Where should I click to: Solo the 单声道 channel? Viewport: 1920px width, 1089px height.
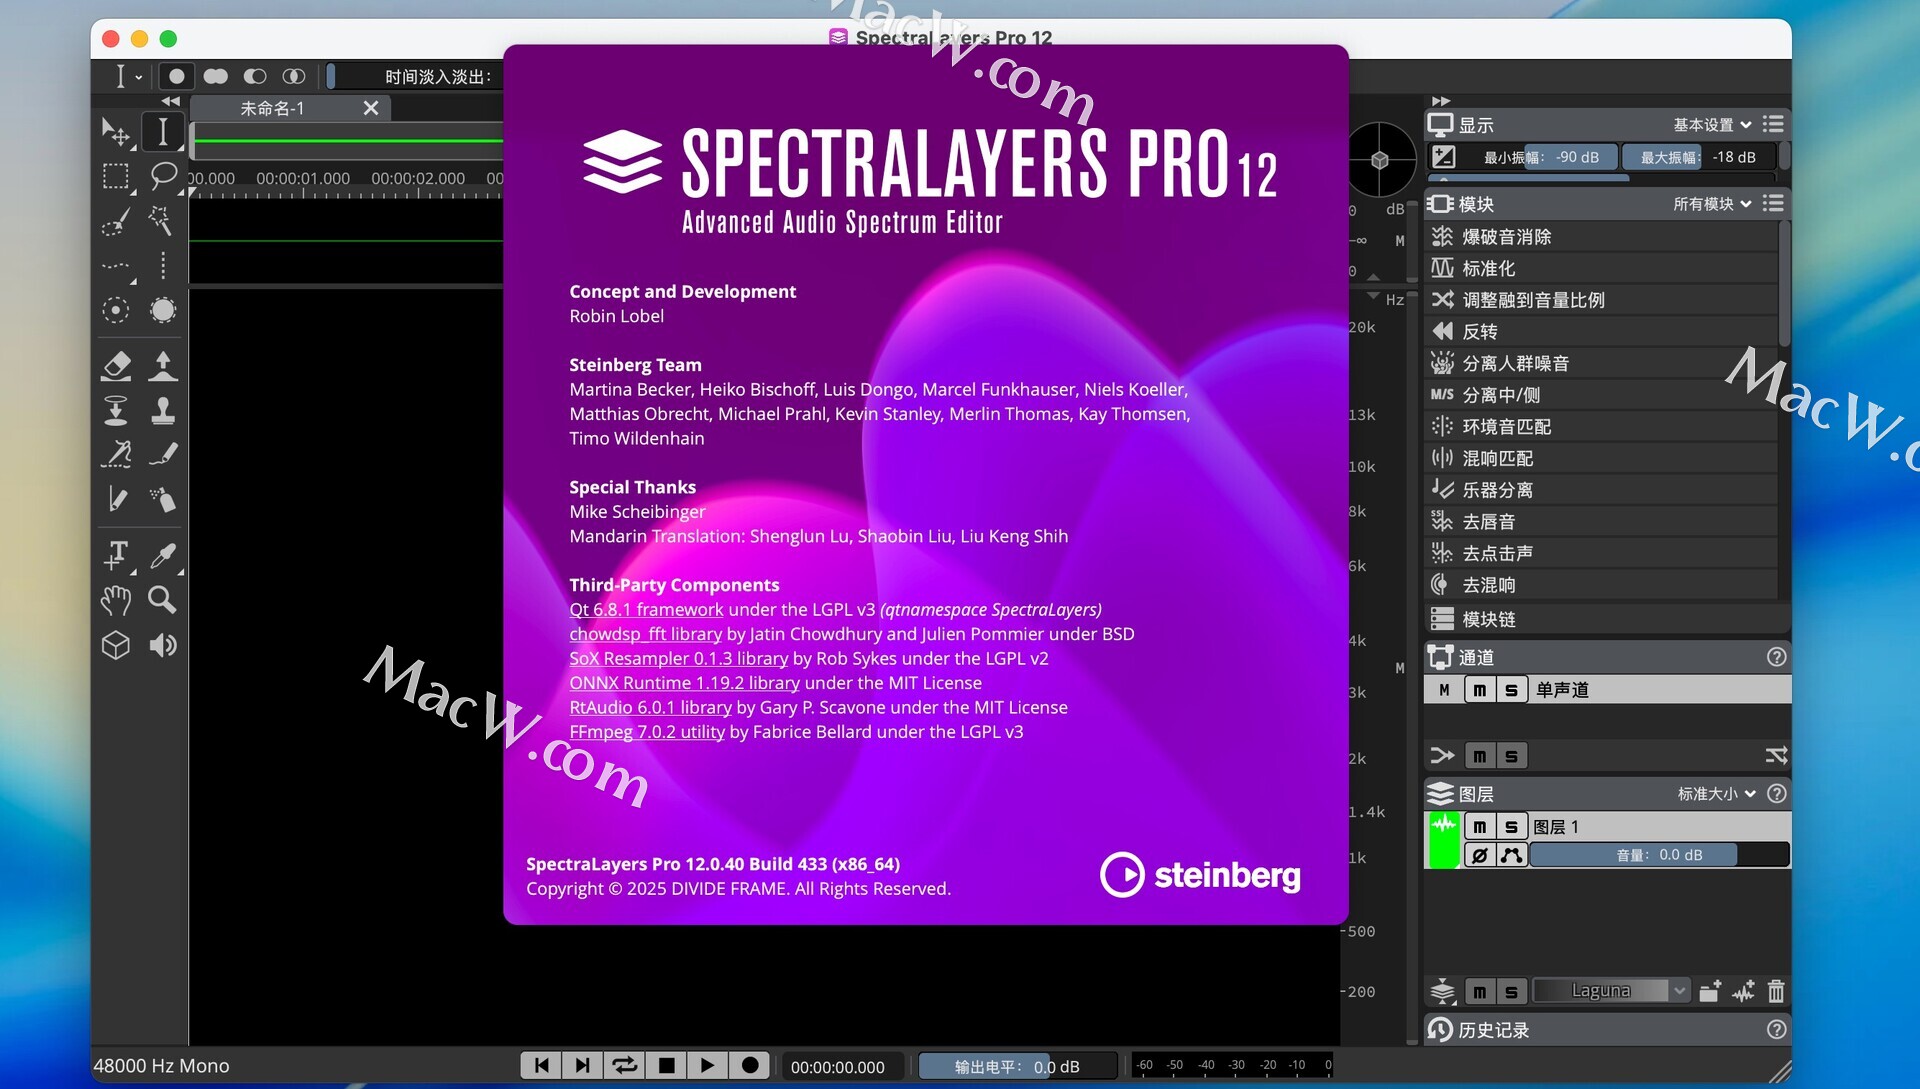(x=1511, y=690)
